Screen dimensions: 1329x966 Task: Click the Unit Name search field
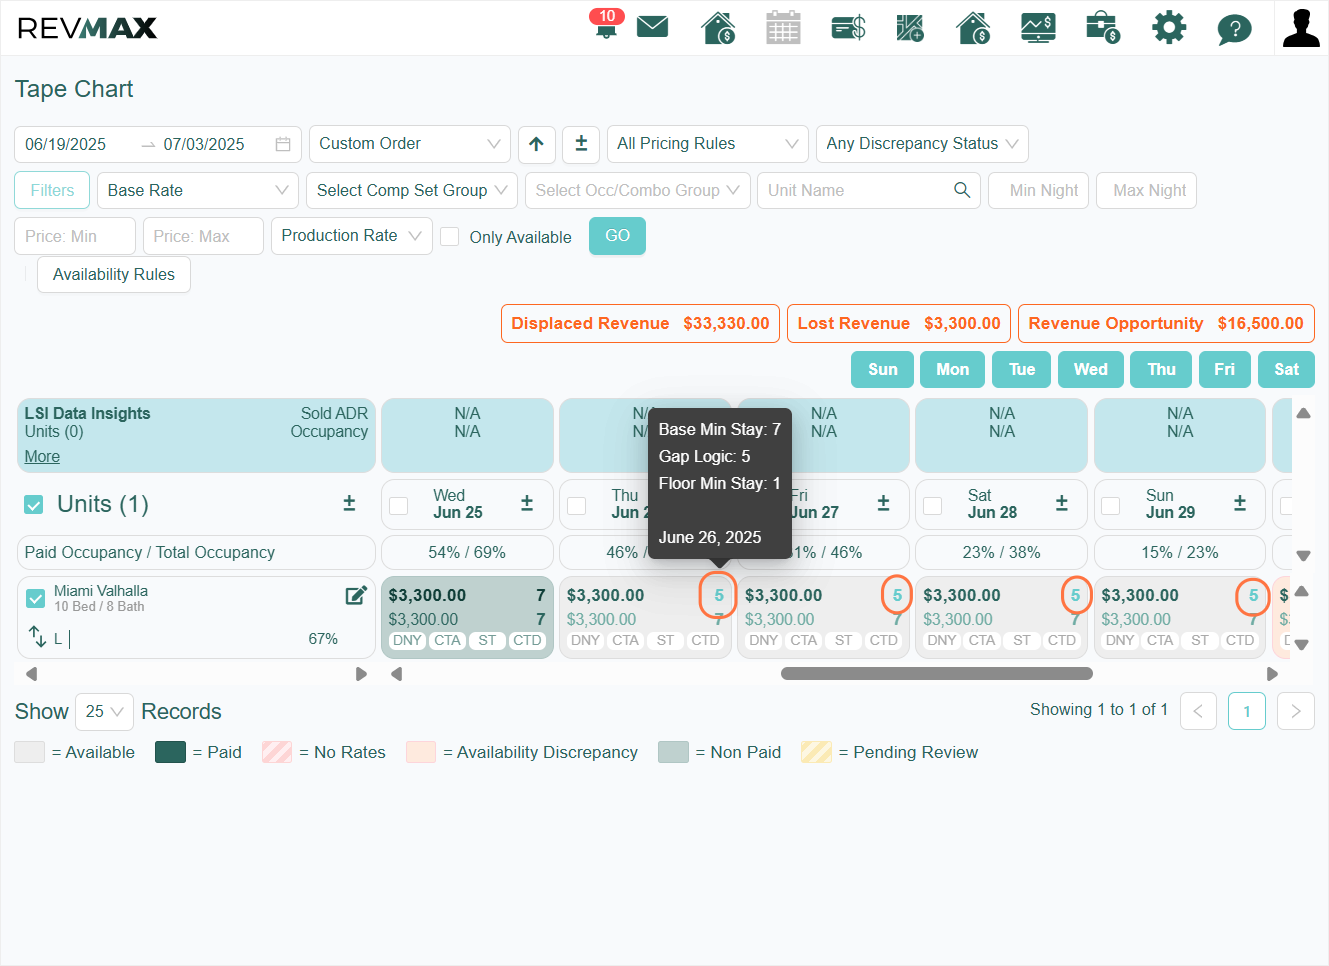[x=867, y=190]
